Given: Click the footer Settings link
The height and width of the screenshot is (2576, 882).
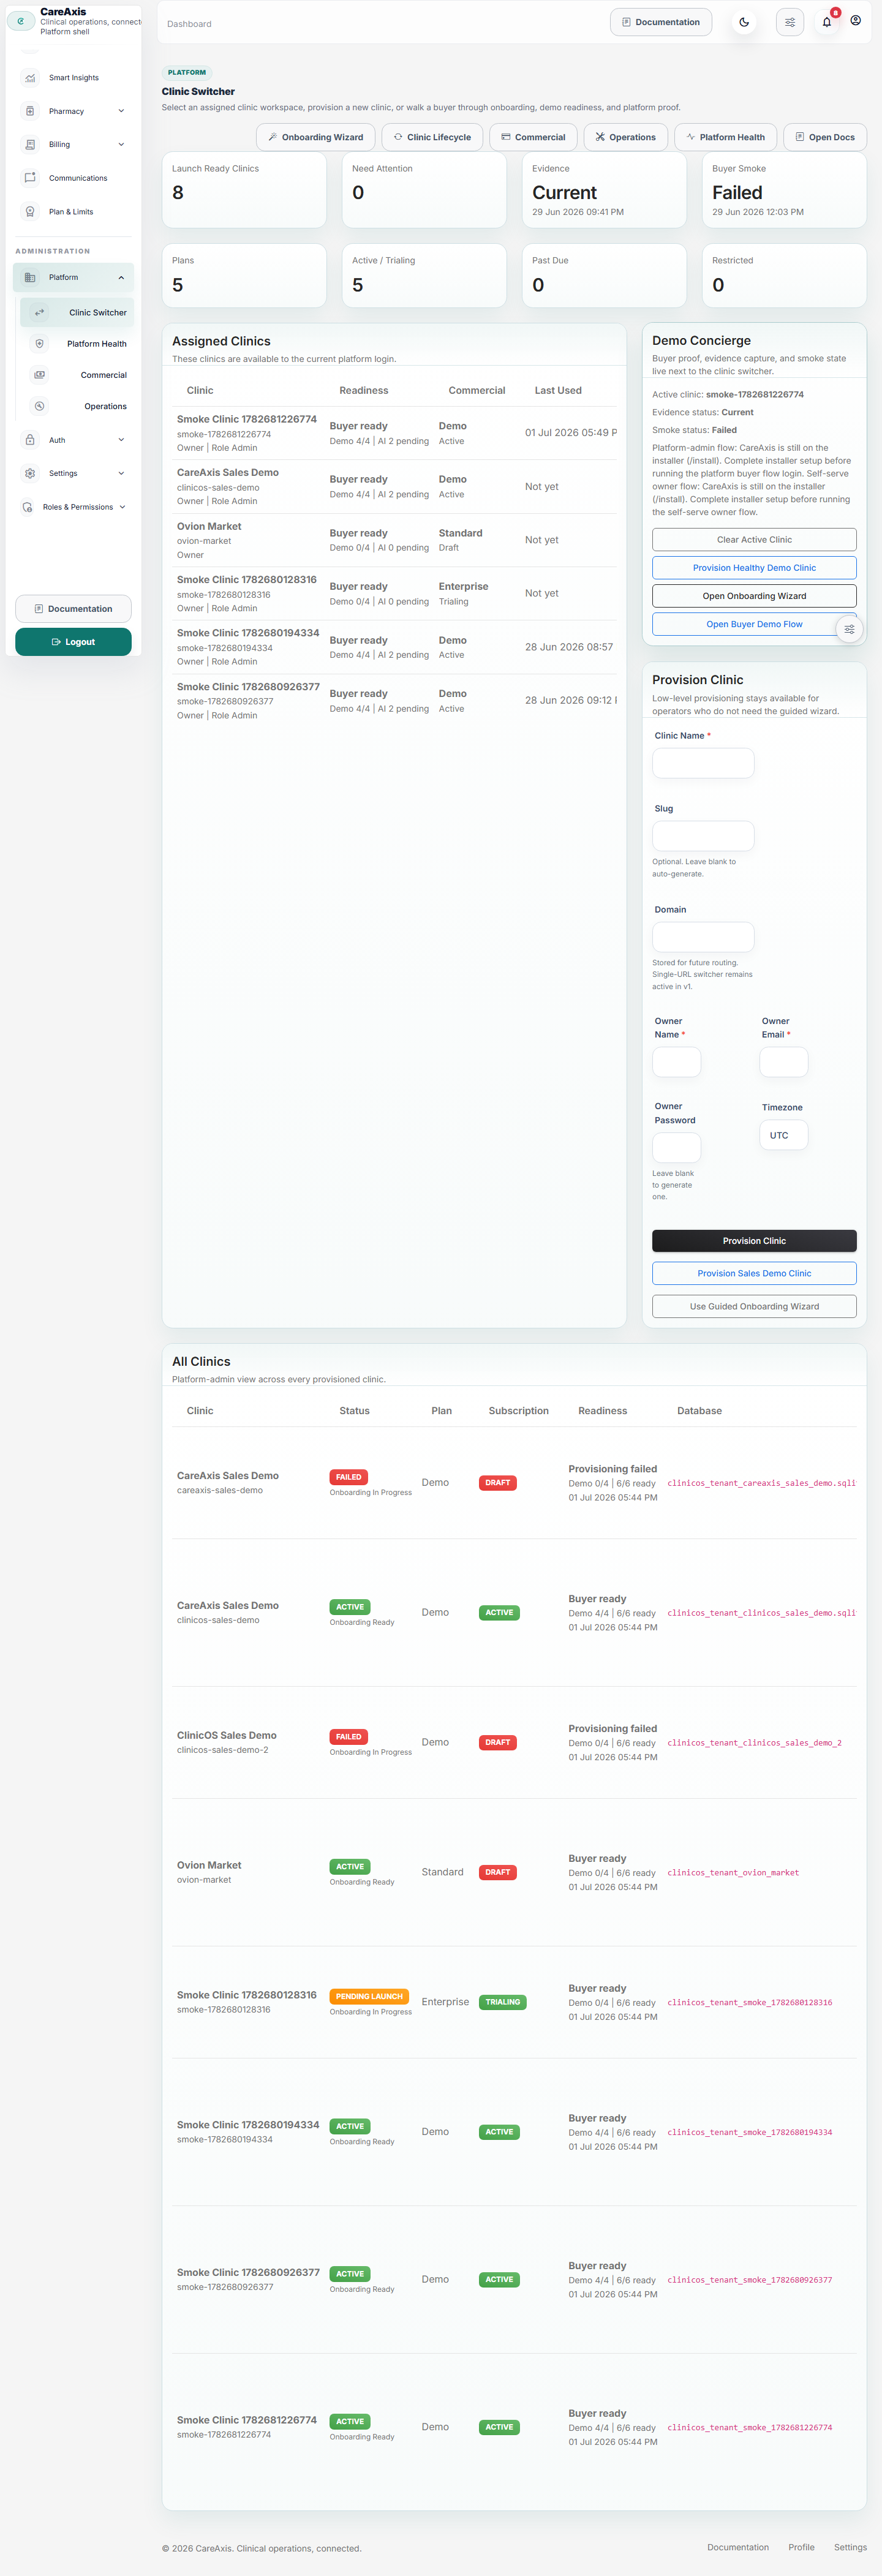Looking at the screenshot, I should tap(850, 2547).
